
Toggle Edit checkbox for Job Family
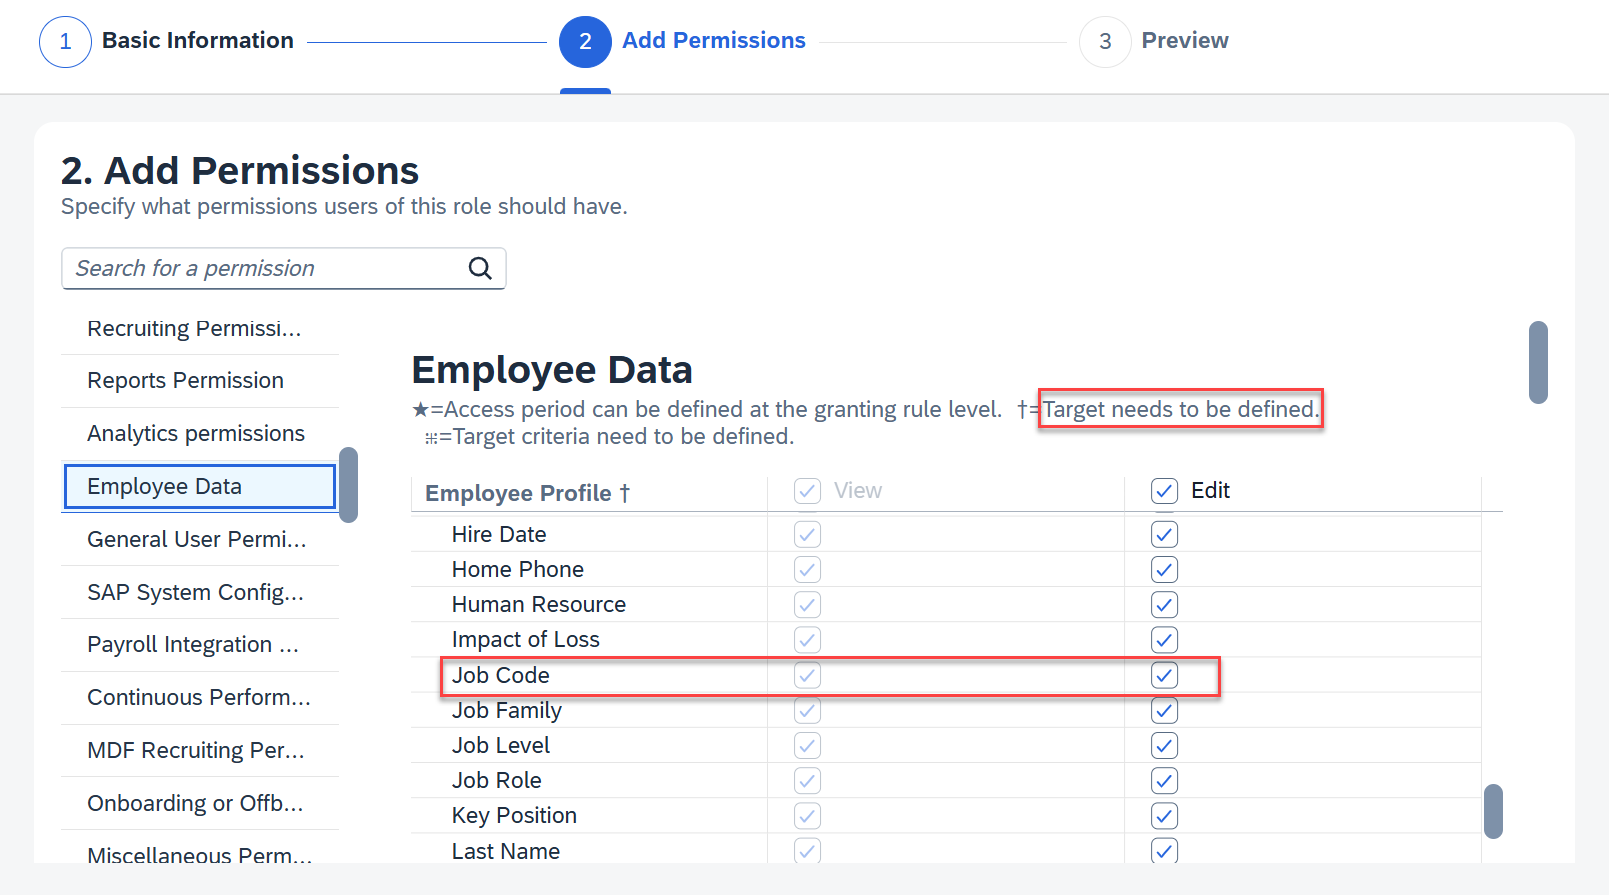click(1164, 710)
